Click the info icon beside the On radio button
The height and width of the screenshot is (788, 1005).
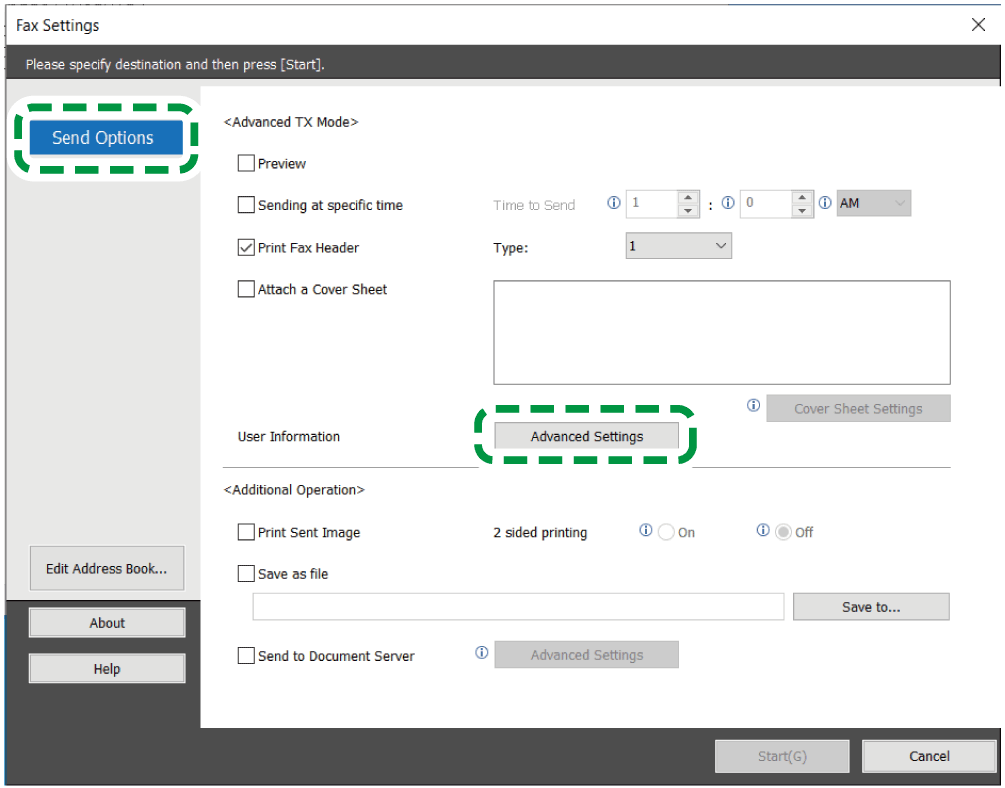pyautogui.click(x=646, y=531)
